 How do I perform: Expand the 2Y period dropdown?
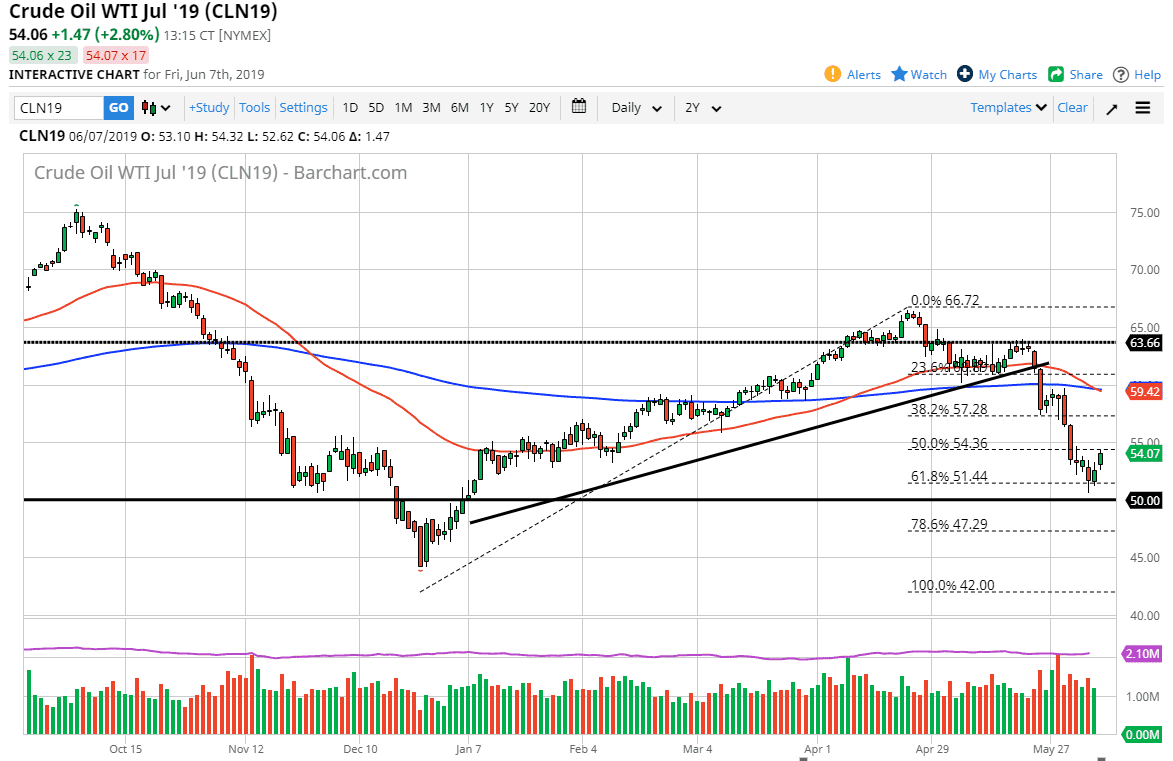(x=703, y=108)
